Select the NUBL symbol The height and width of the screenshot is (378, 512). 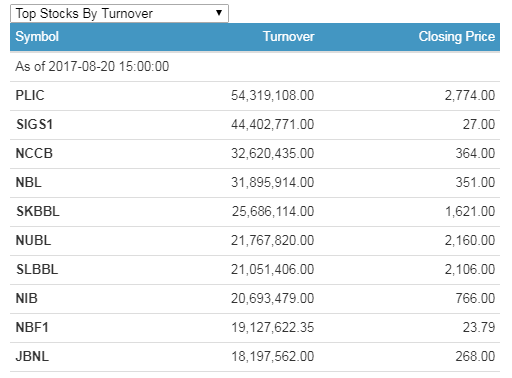(x=33, y=240)
